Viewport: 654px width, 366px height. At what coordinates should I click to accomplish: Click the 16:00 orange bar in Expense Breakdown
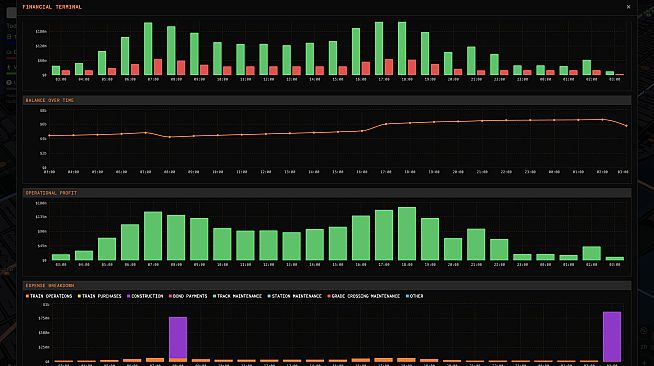361,360
